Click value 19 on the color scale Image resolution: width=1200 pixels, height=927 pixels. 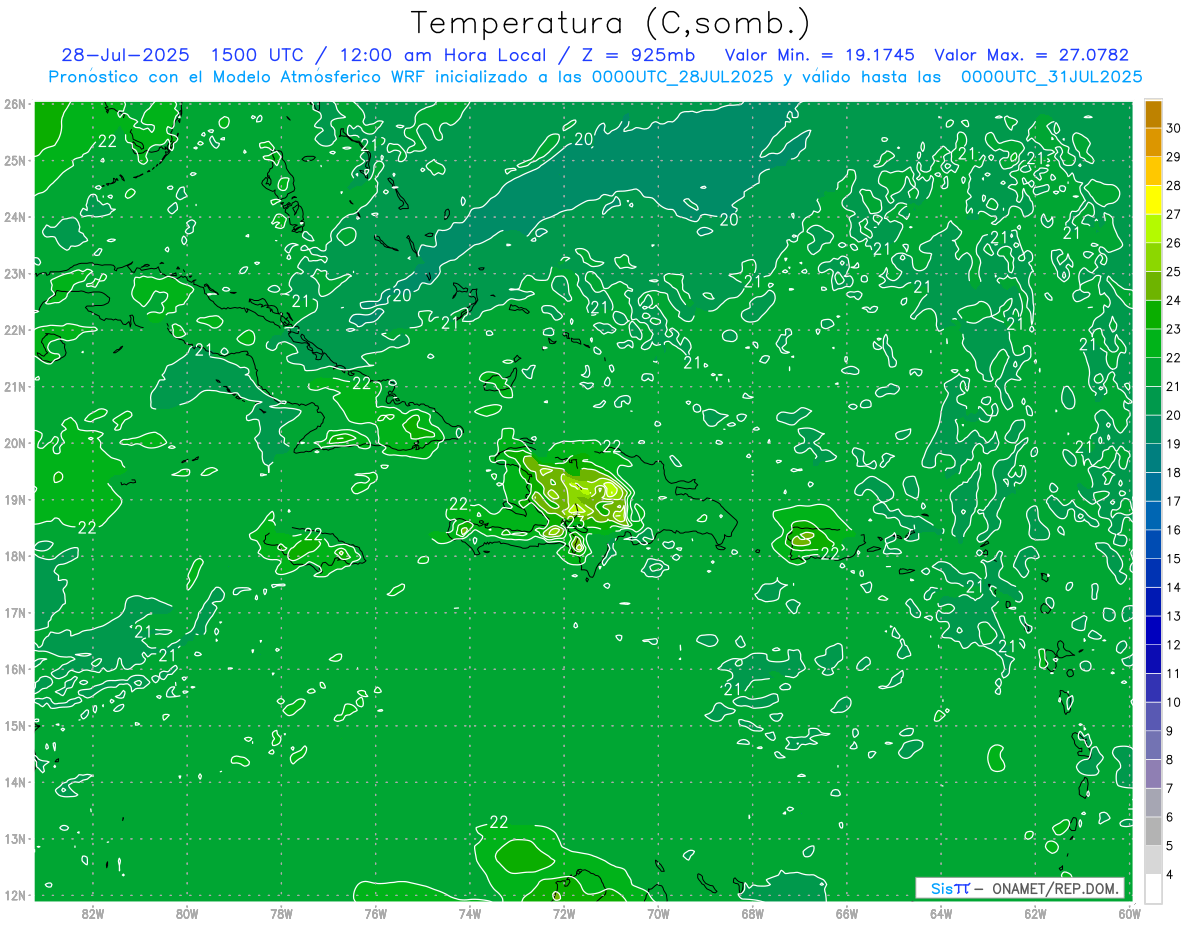click(1174, 444)
